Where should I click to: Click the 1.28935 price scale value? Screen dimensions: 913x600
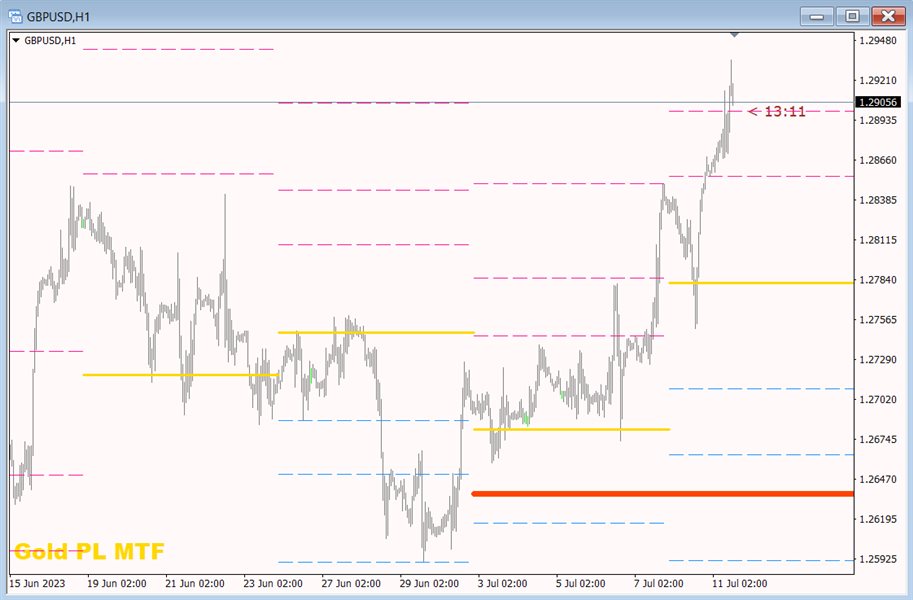click(878, 120)
